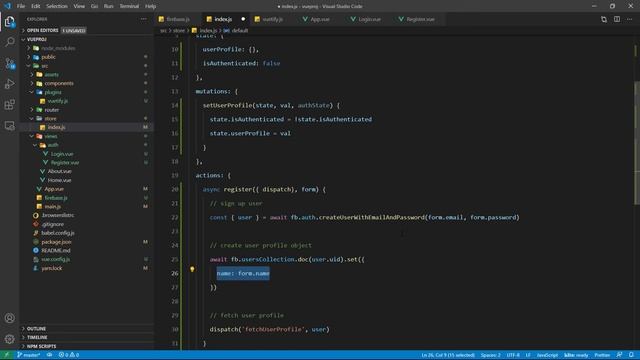This screenshot has height=360, width=640.
Task: Open the View menu
Action: tap(79, 6)
